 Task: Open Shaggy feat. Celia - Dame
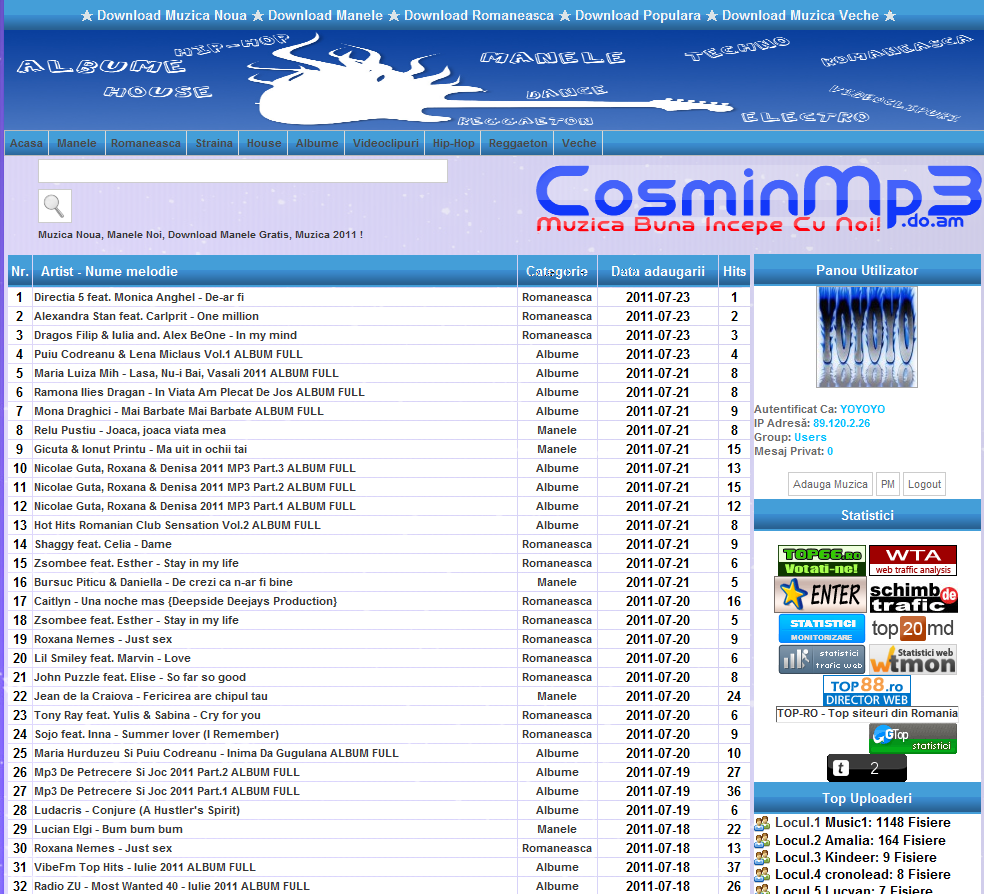pyautogui.click(x=103, y=544)
